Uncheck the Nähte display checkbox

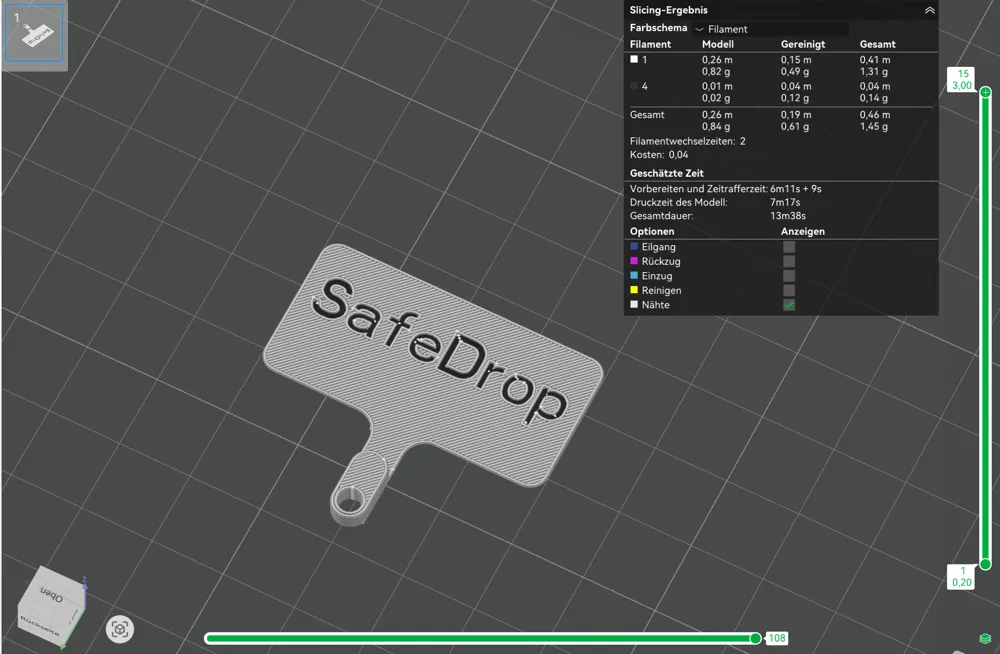point(789,305)
